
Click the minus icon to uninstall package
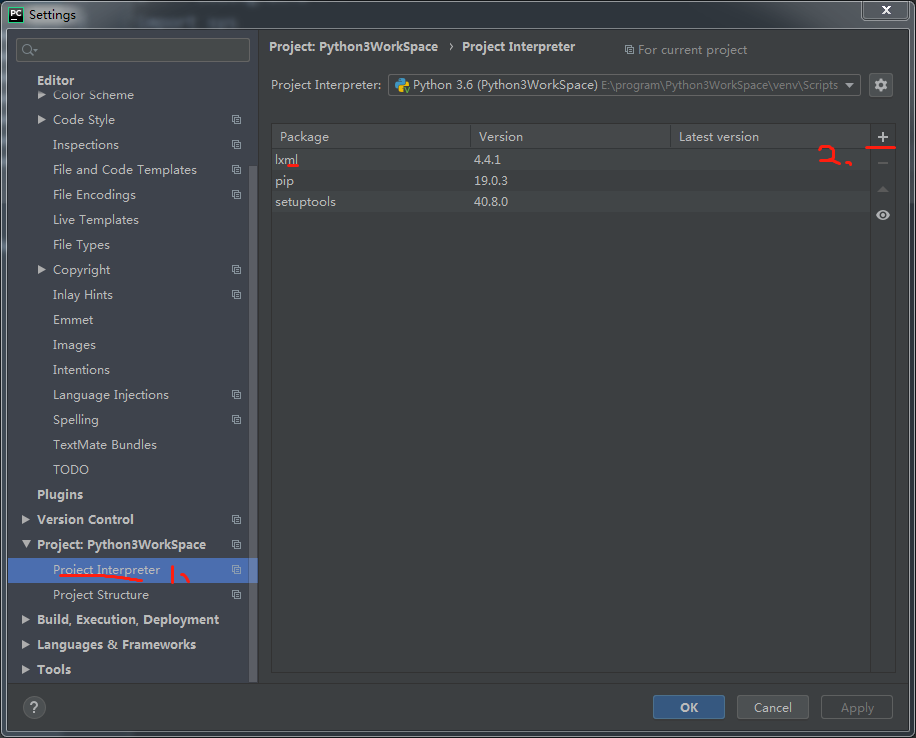pyautogui.click(x=883, y=163)
